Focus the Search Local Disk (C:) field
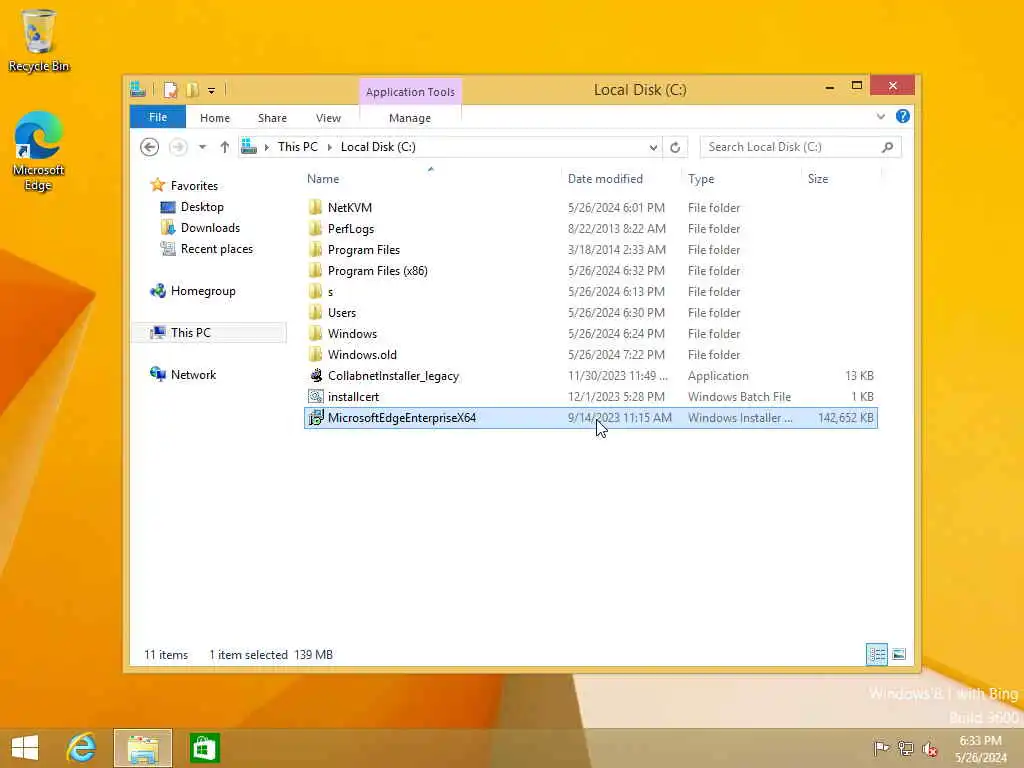1024x768 pixels. coord(801,147)
